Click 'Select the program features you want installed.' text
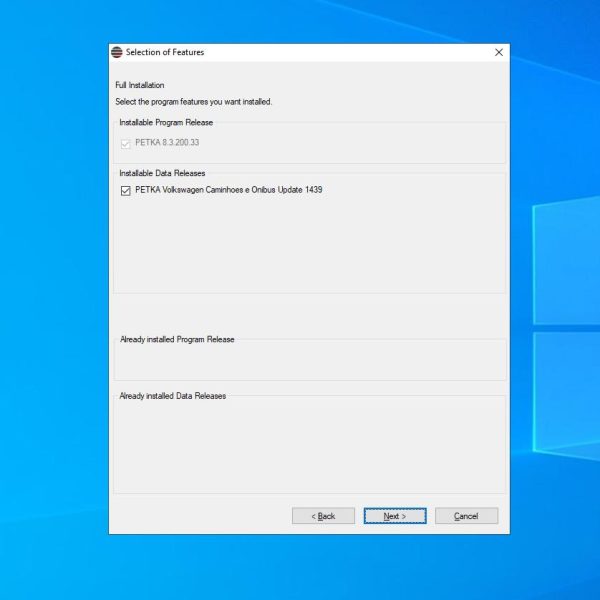600x600 pixels. (x=194, y=102)
